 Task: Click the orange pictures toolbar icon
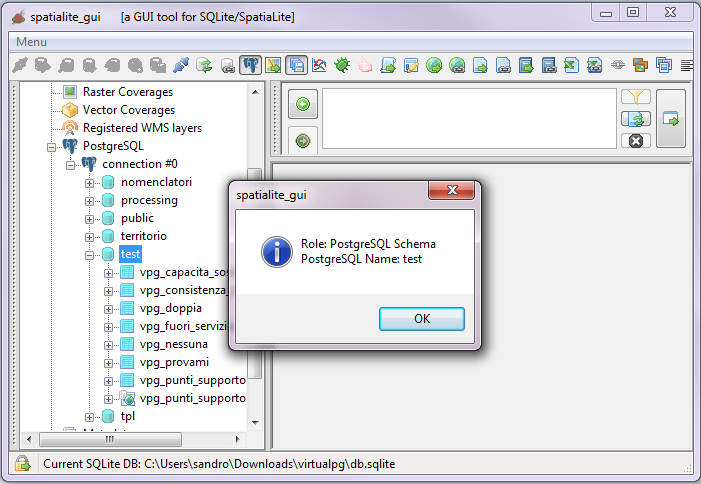tap(641, 65)
